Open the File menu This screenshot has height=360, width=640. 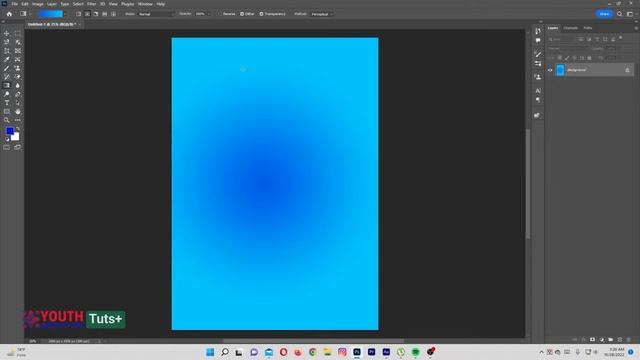pos(14,4)
